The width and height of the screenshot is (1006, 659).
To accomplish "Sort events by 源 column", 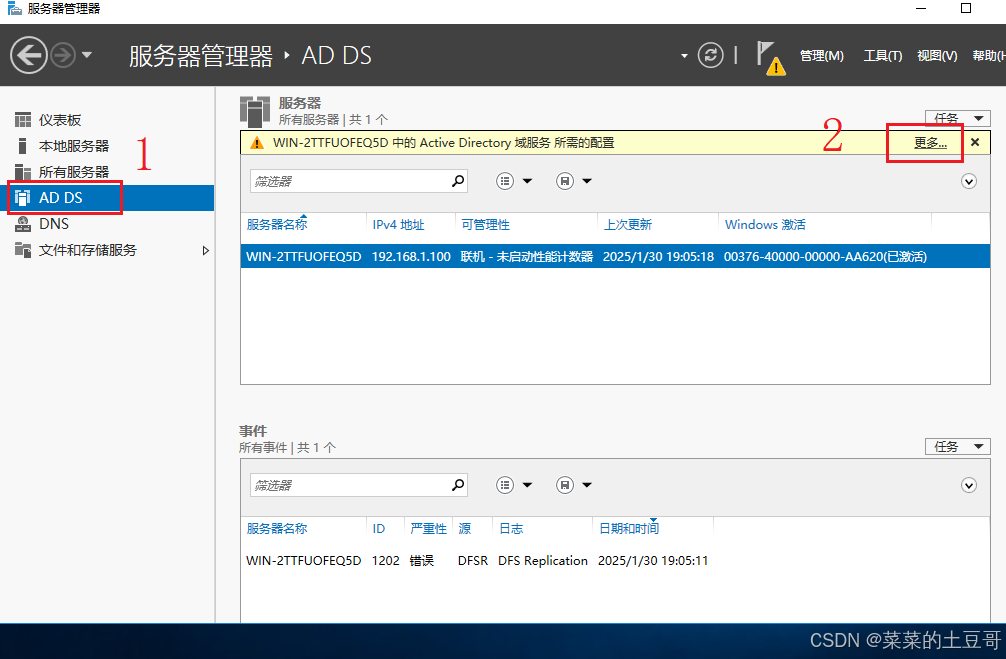I will click(465, 529).
